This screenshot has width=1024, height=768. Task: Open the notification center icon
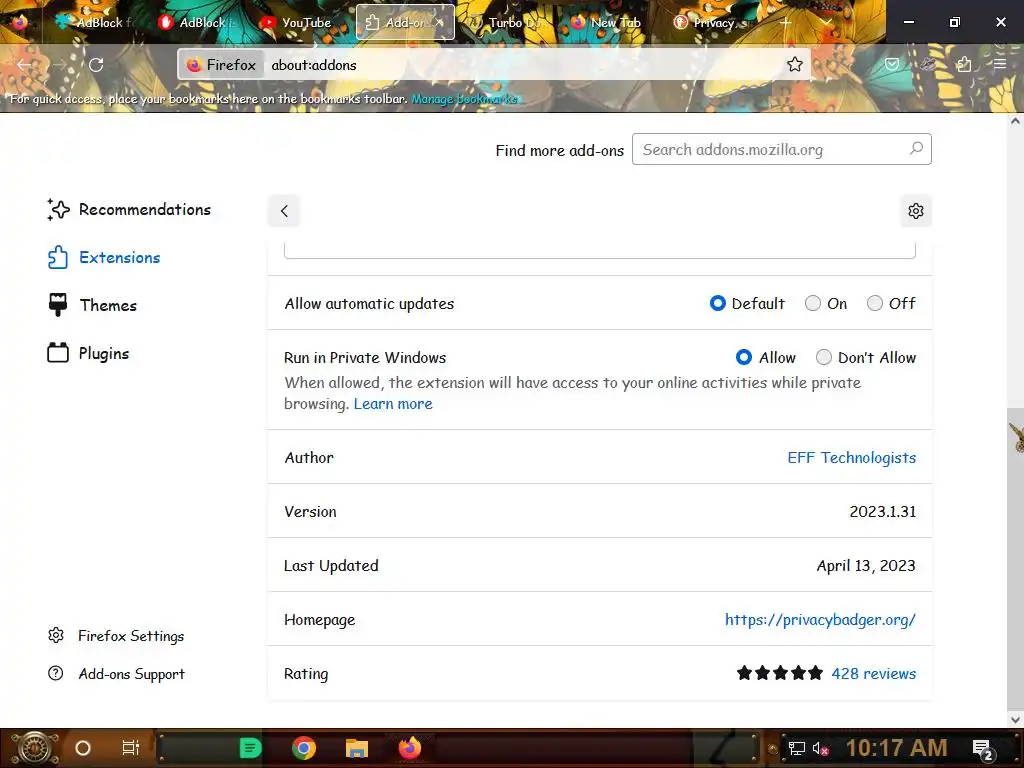pyautogui.click(x=984, y=749)
